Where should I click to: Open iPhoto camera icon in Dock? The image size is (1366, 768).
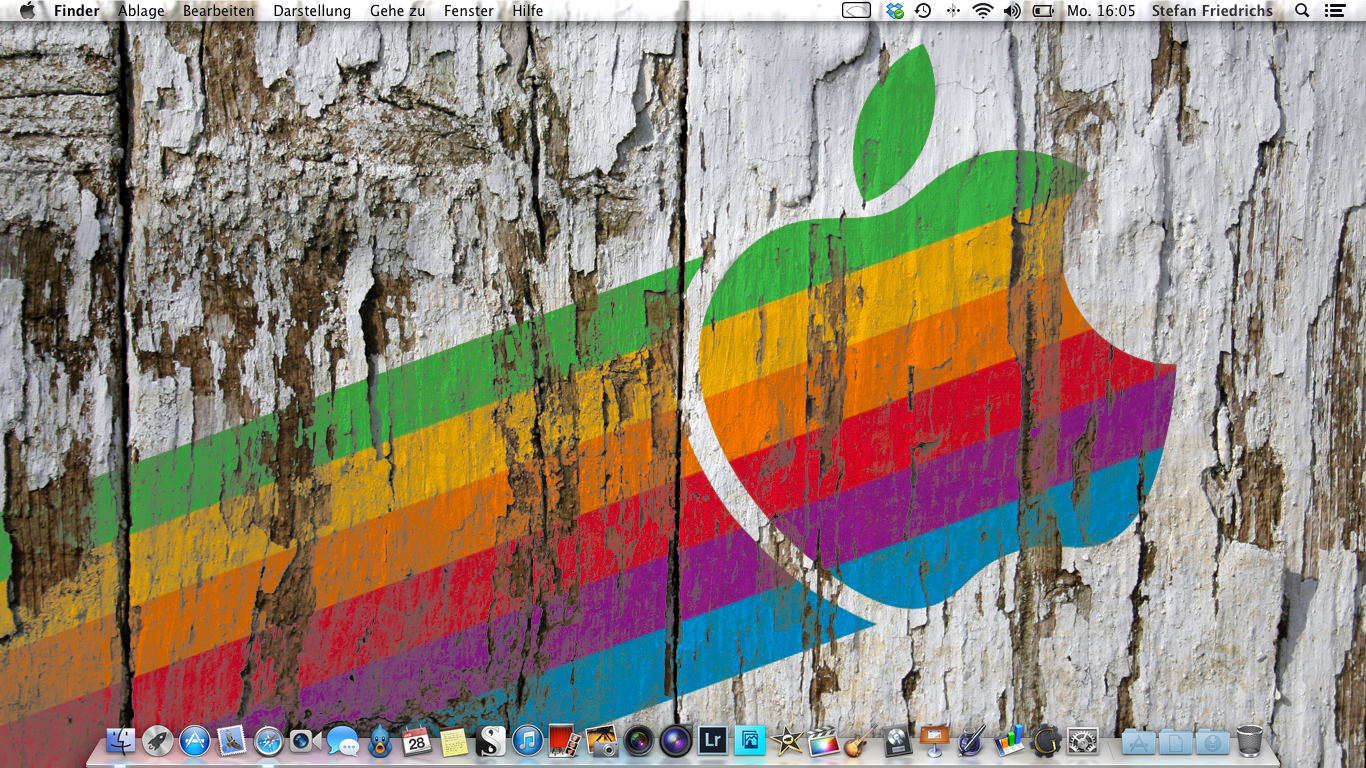click(601, 741)
